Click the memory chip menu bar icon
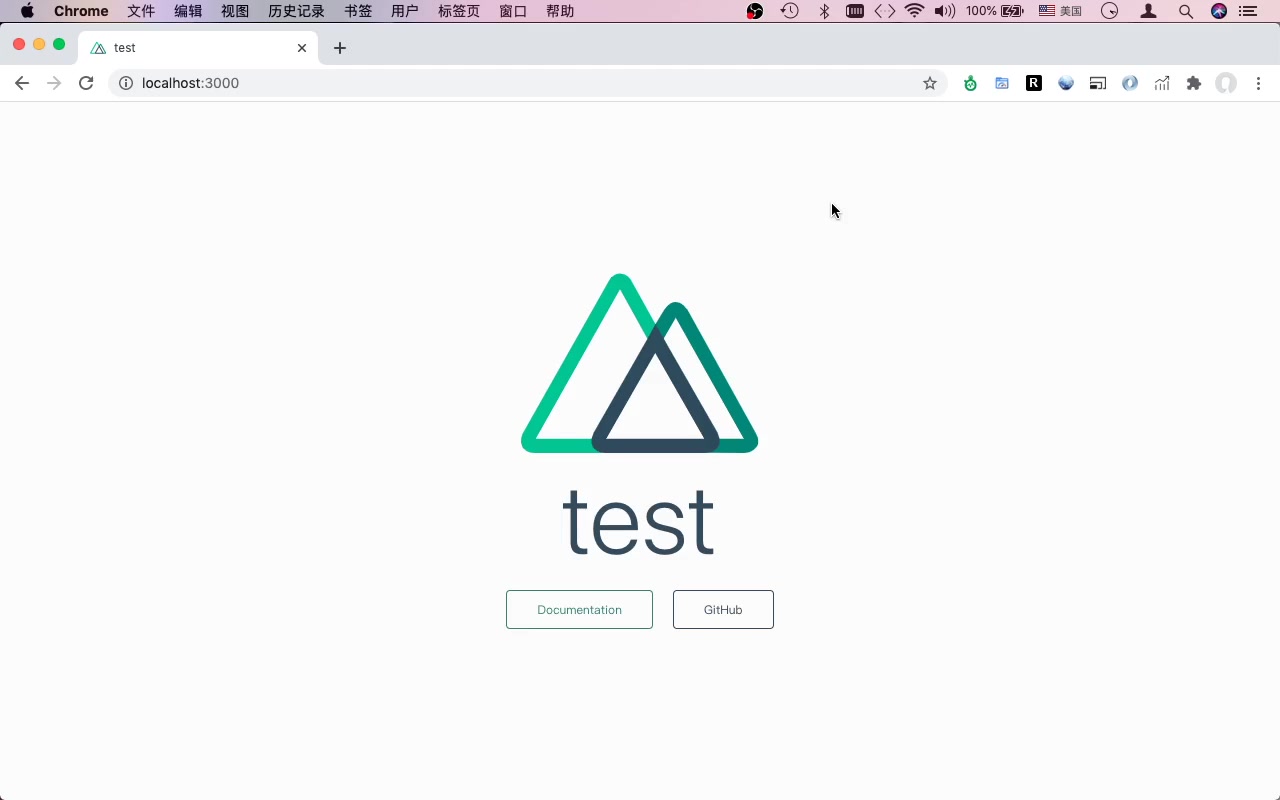The image size is (1280, 800). (x=855, y=11)
